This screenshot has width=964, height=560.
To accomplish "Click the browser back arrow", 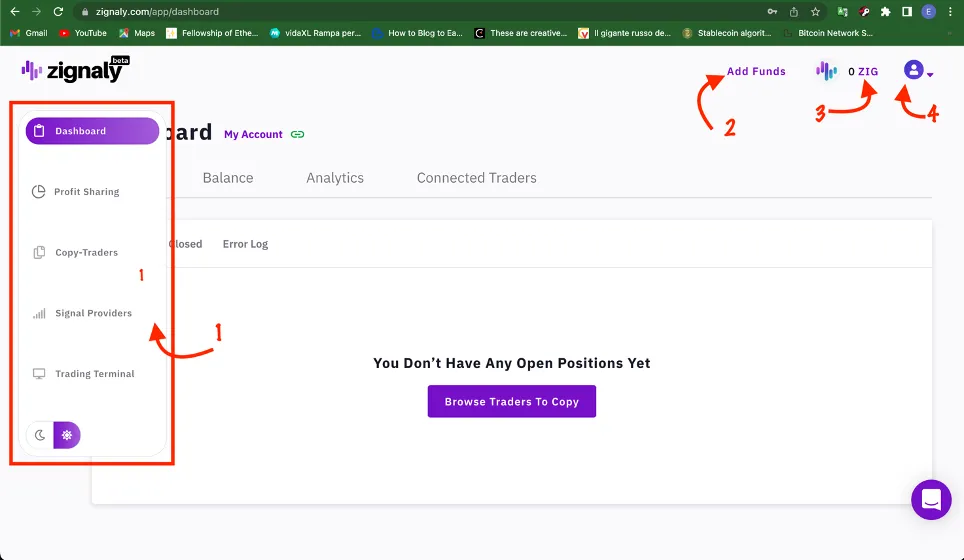I will pos(15,12).
